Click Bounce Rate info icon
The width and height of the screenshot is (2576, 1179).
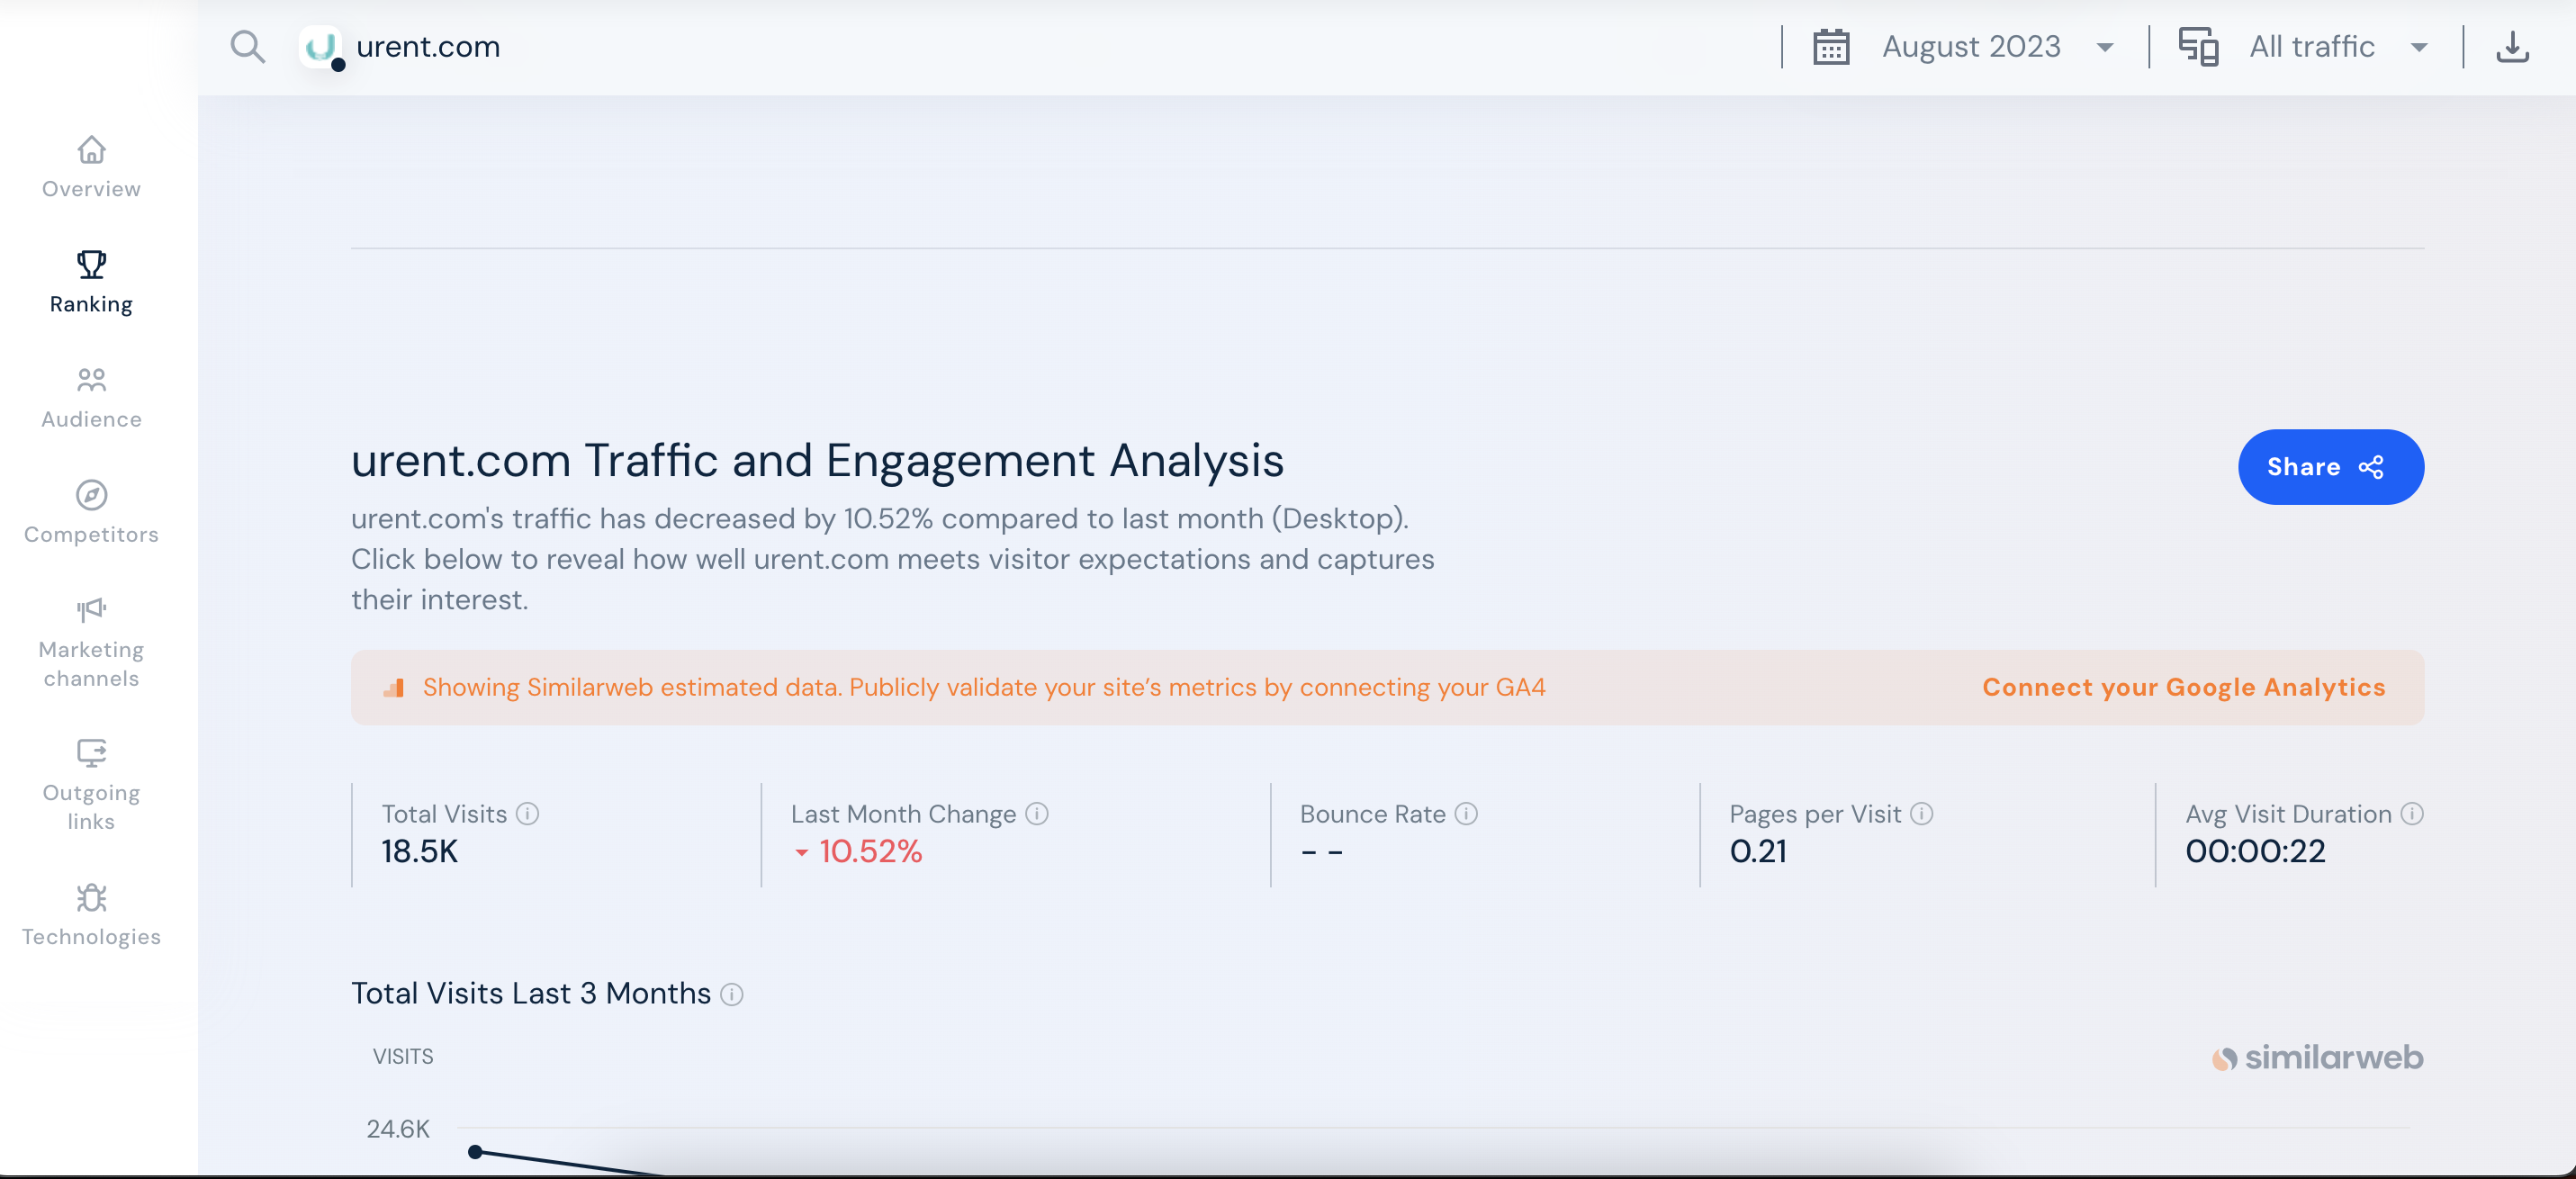[x=1465, y=814]
